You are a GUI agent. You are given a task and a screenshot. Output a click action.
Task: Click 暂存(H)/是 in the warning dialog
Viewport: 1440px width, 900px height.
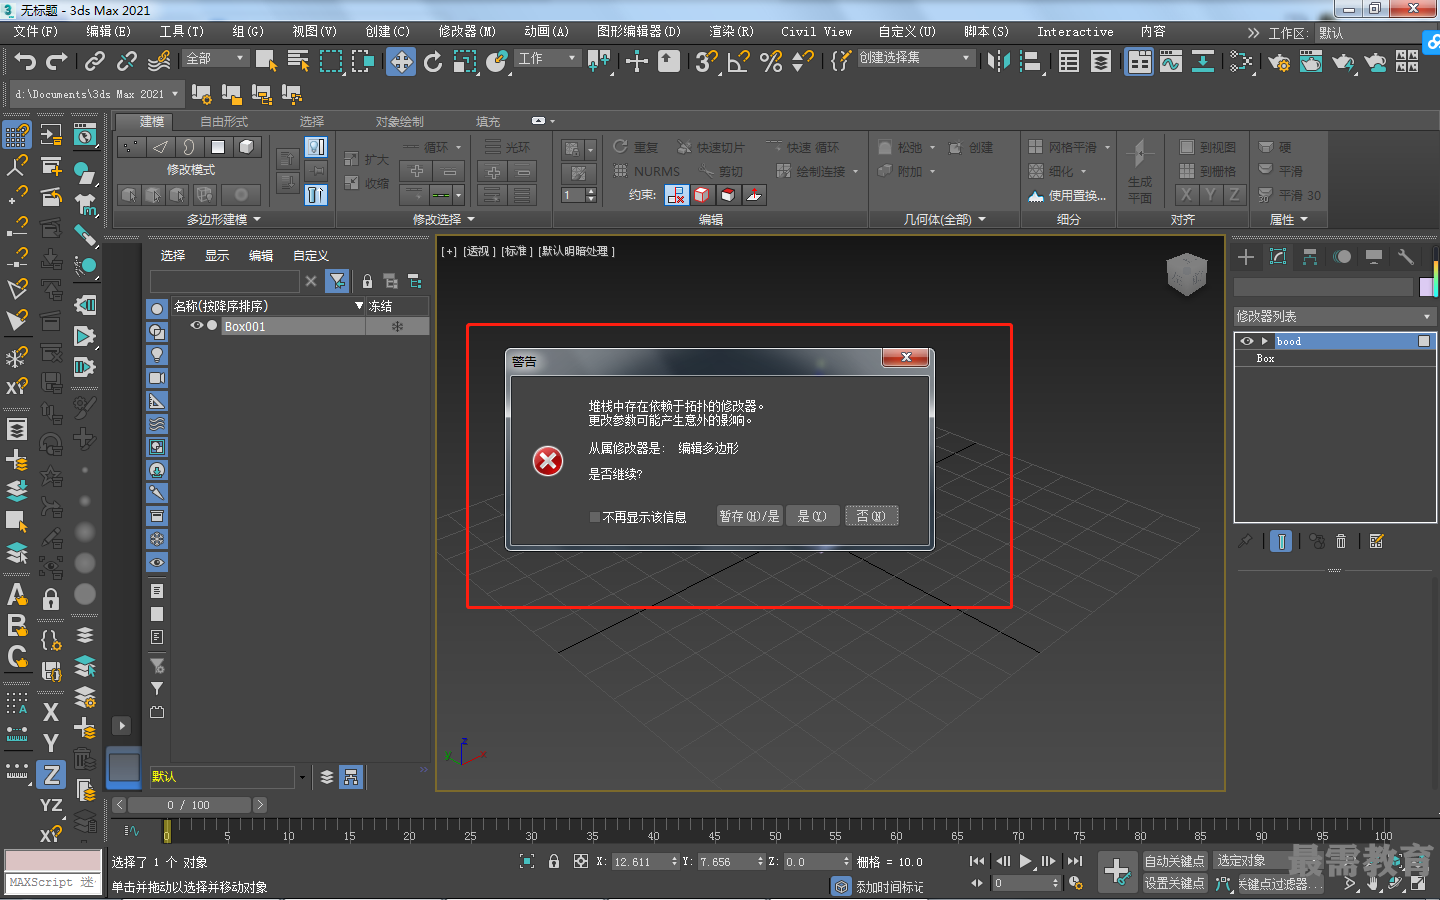749,516
